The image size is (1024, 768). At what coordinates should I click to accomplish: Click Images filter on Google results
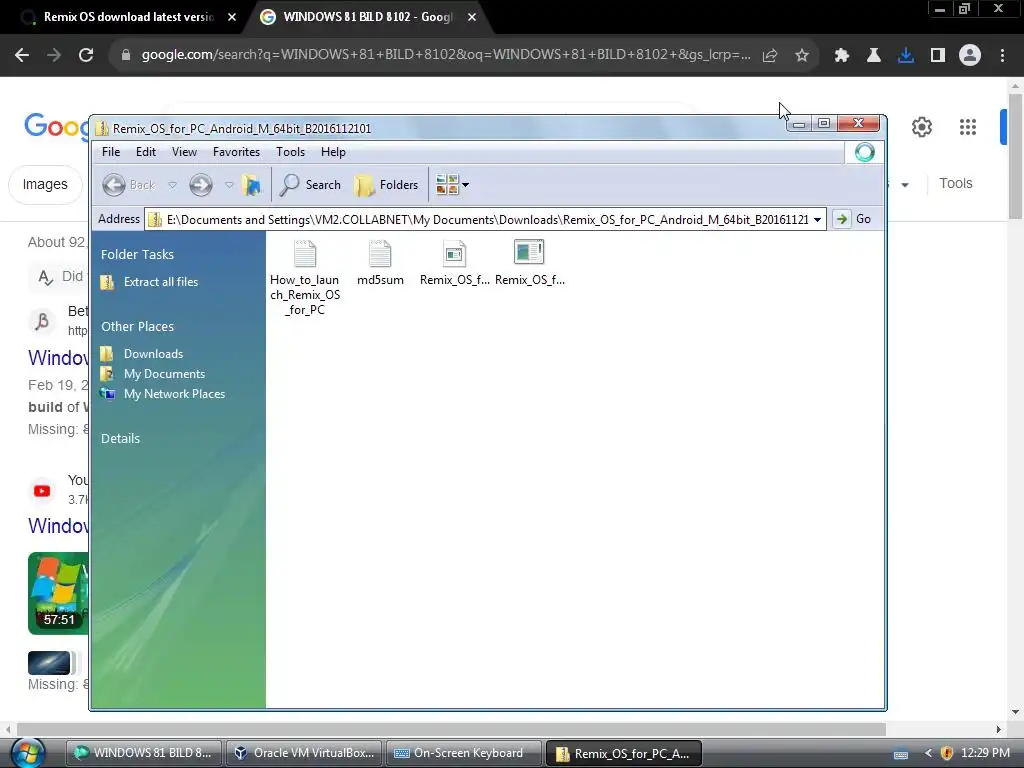click(x=45, y=185)
